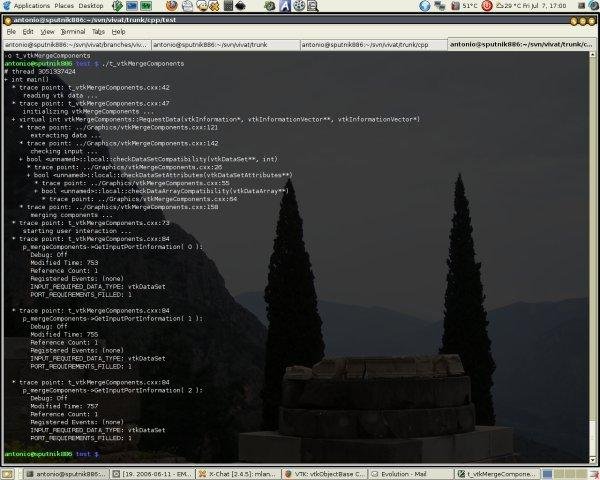Image resolution: width=600 pixels, height=480 pixels.
Task: Open the clock showing Fri Jul 7, 17:00
Action: pos(545,6)
